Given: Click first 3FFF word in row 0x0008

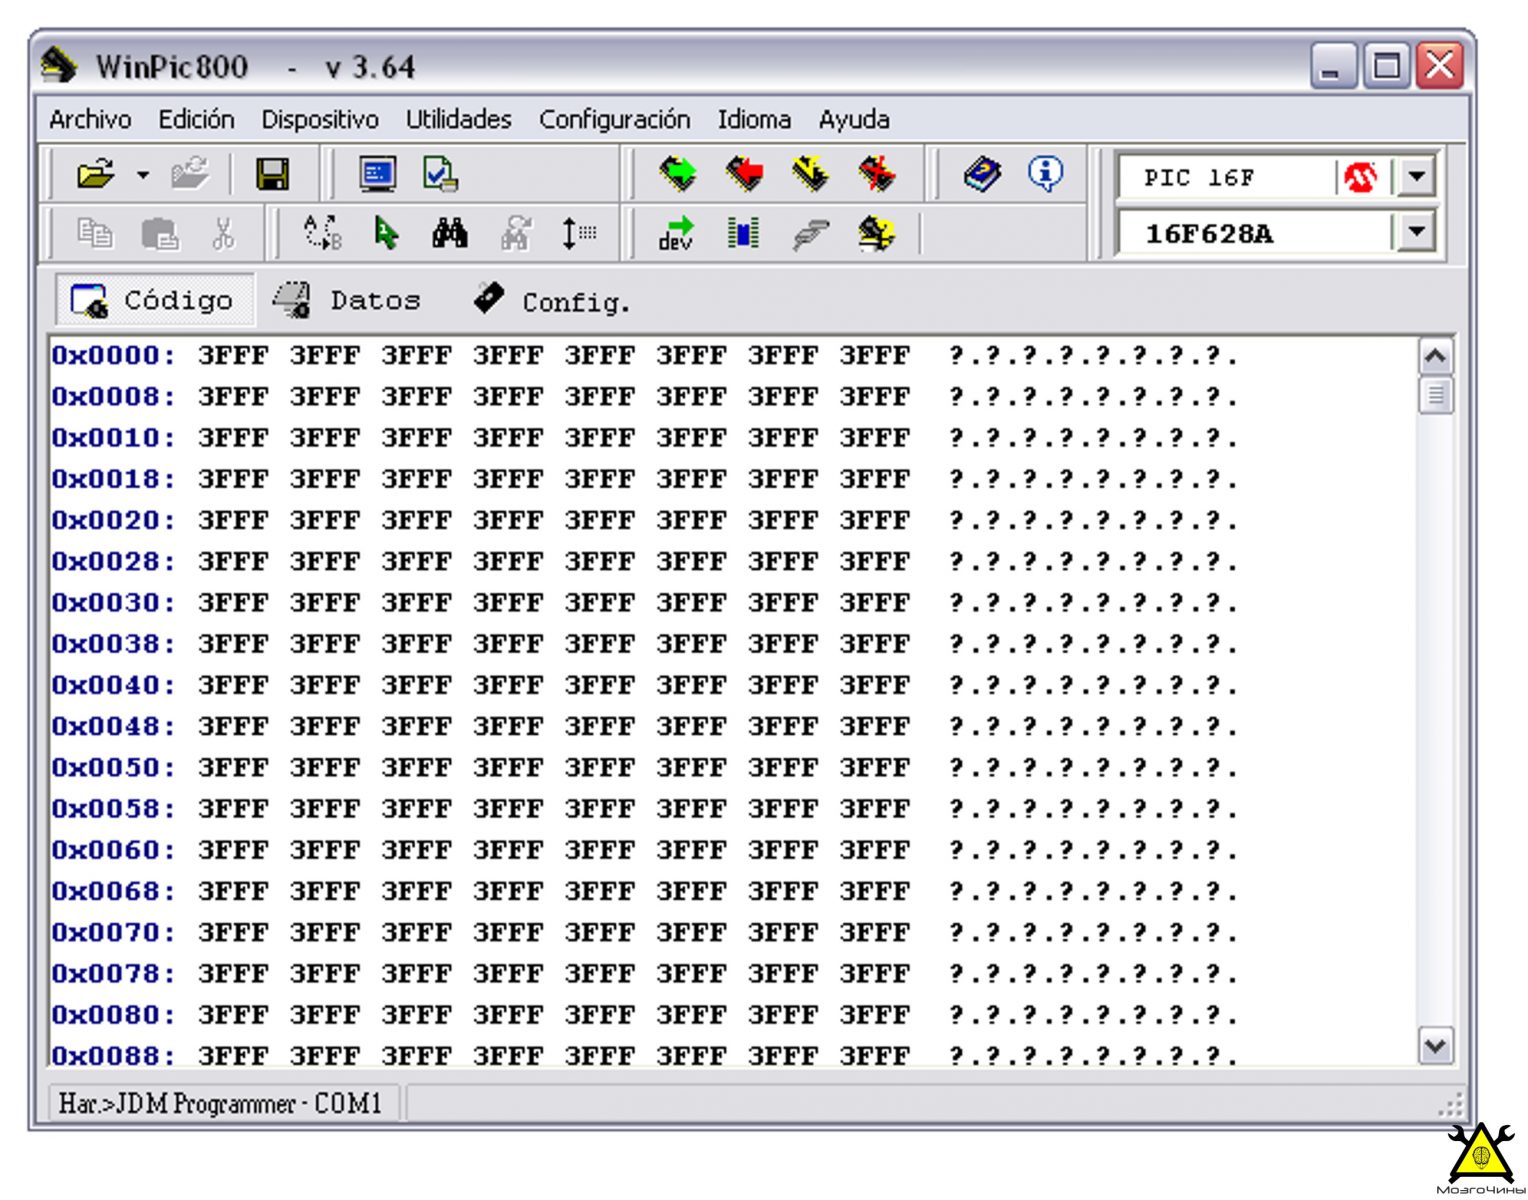Looking at the screenshot, I should pyautogui.click(x=233, y=397).
